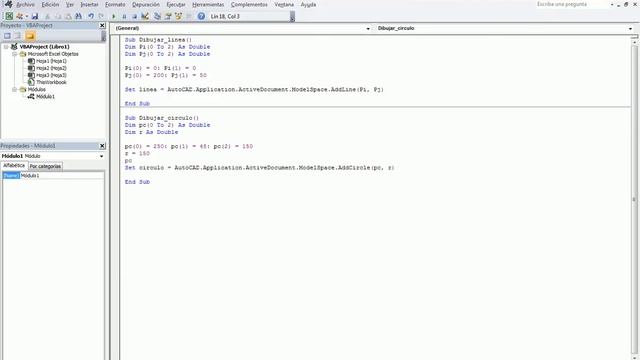The width and height of the screenshot is (640, 360).
Task: Select ThisWorkbook in project tree
Action: 51,82
